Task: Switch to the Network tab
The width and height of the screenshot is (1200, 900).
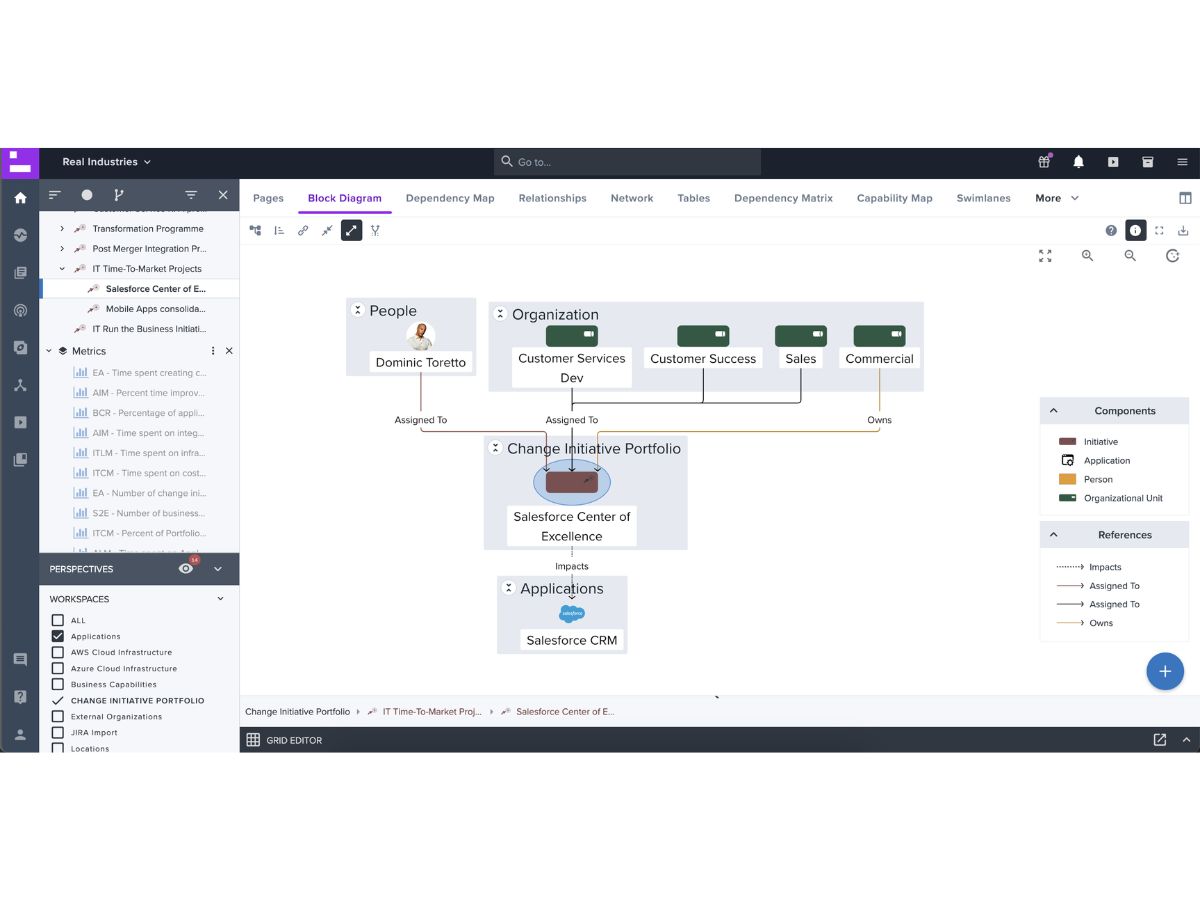Action: tap(632, 198)
